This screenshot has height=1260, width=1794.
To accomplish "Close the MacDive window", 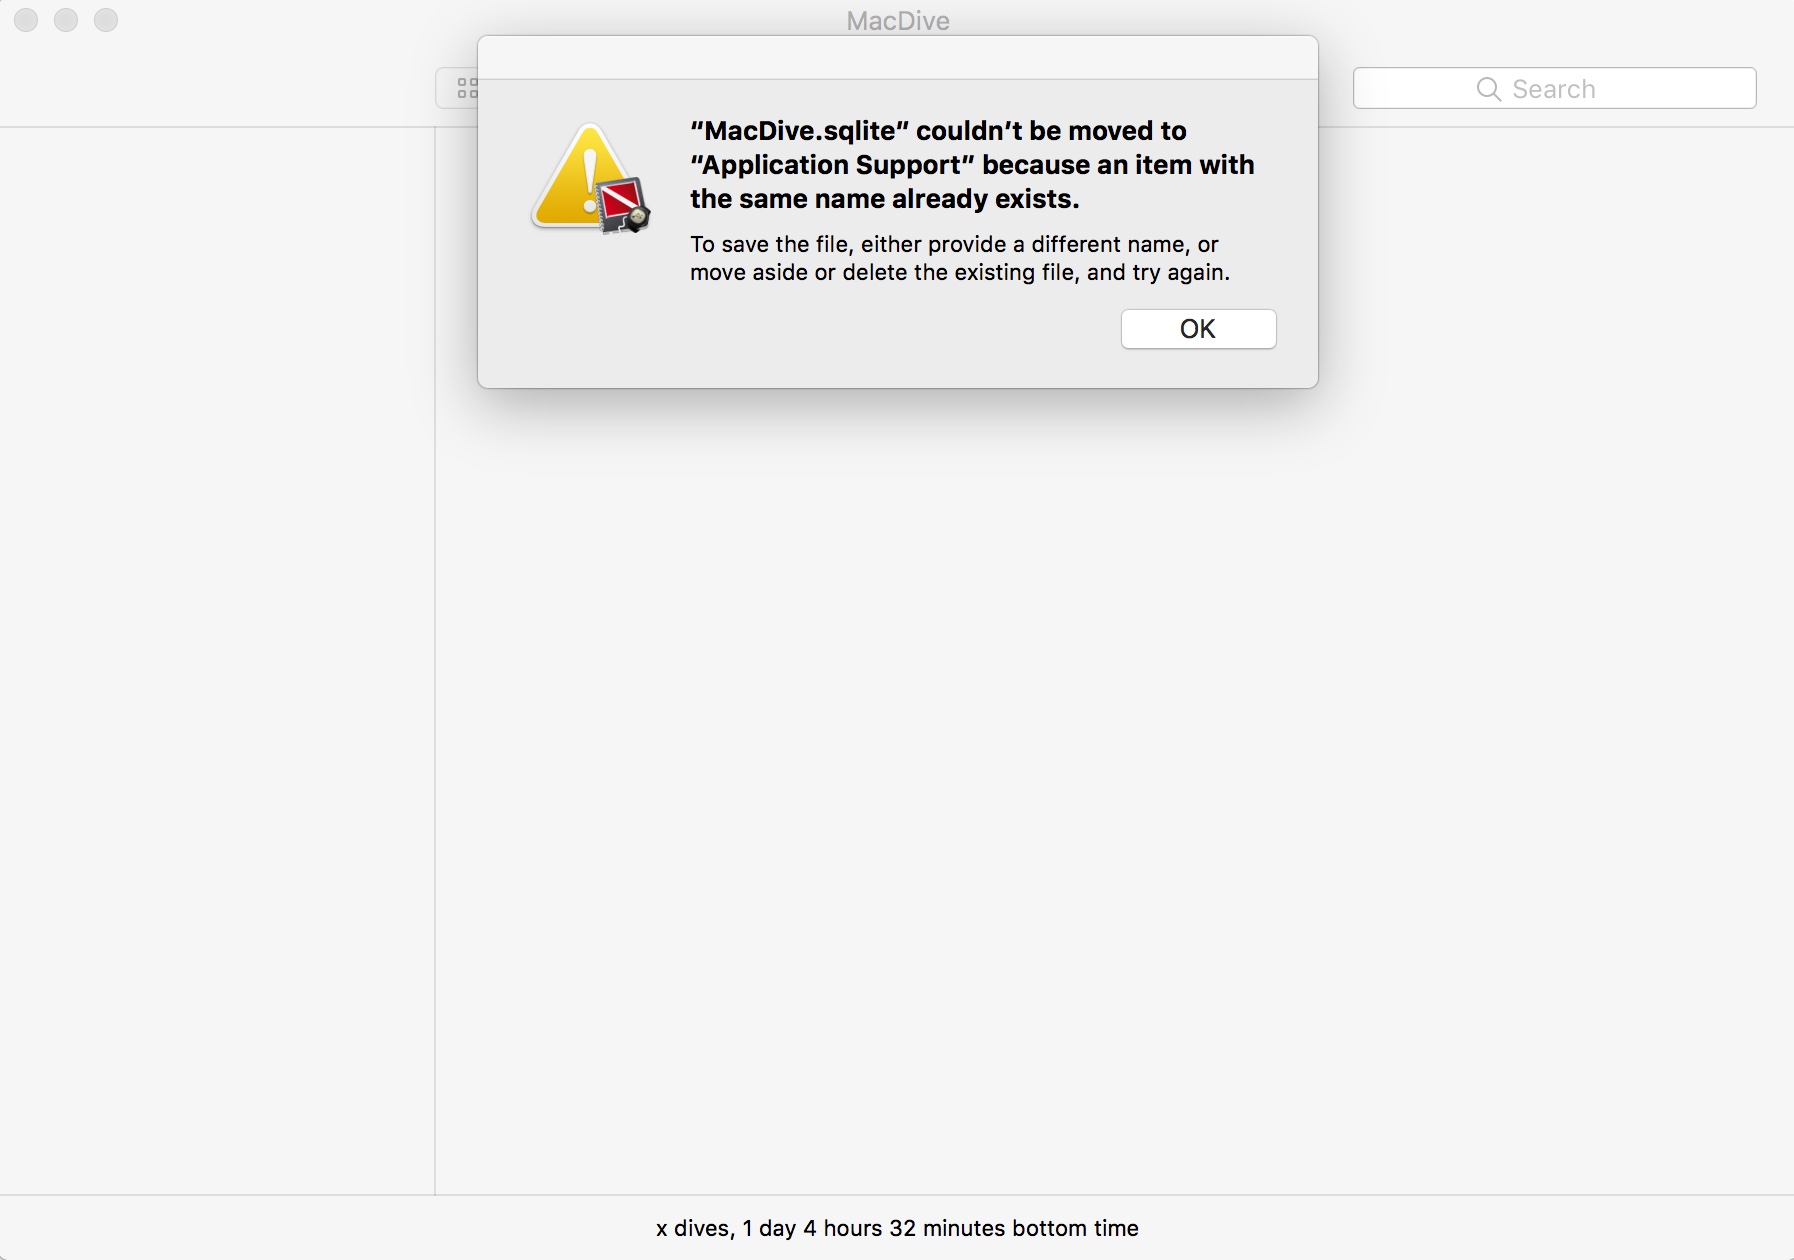I will coord(26,20).
